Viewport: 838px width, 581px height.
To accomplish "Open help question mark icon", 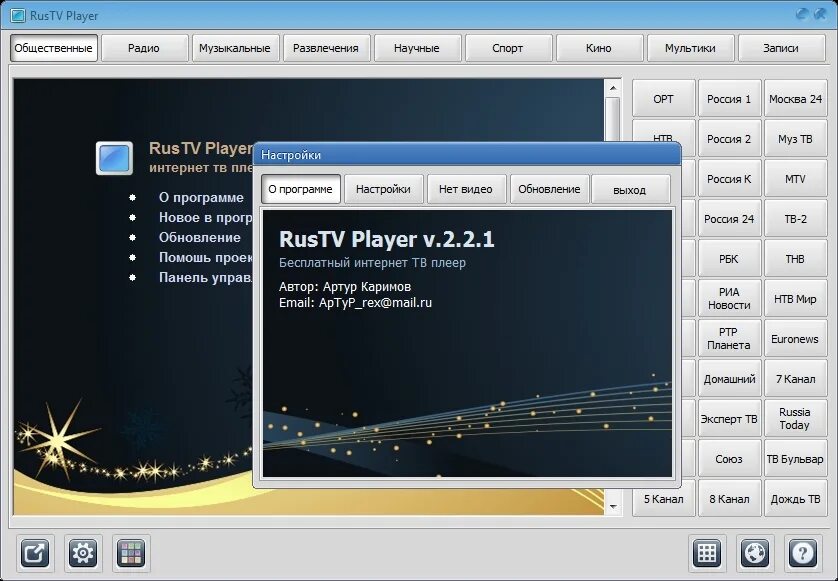I will 803,553.
